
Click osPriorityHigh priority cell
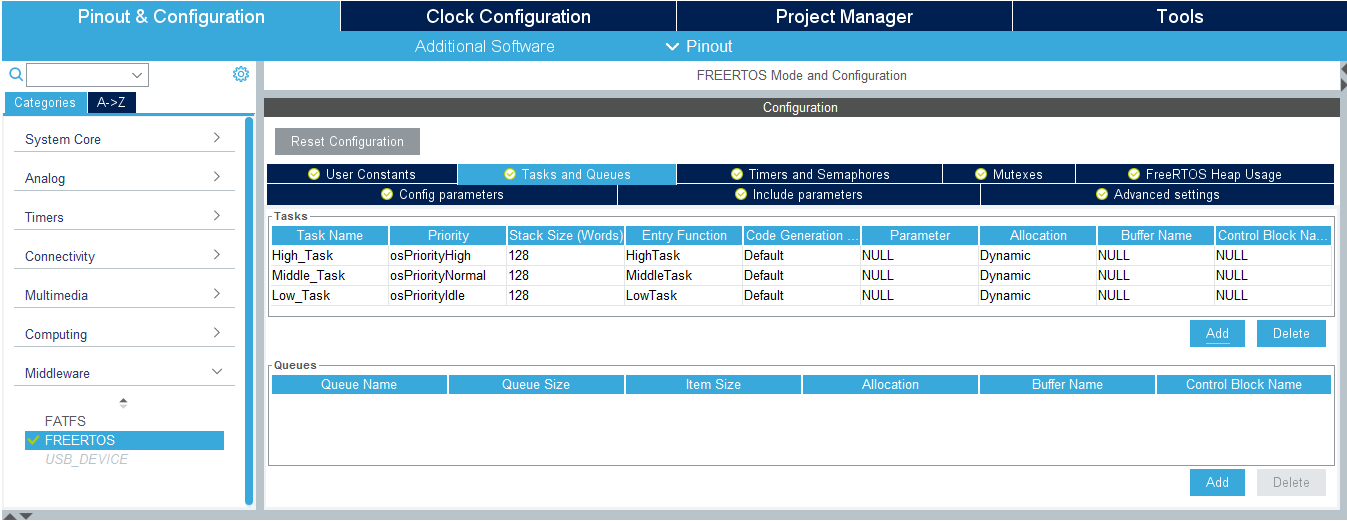pyautogui.click(x=448, y=255)
